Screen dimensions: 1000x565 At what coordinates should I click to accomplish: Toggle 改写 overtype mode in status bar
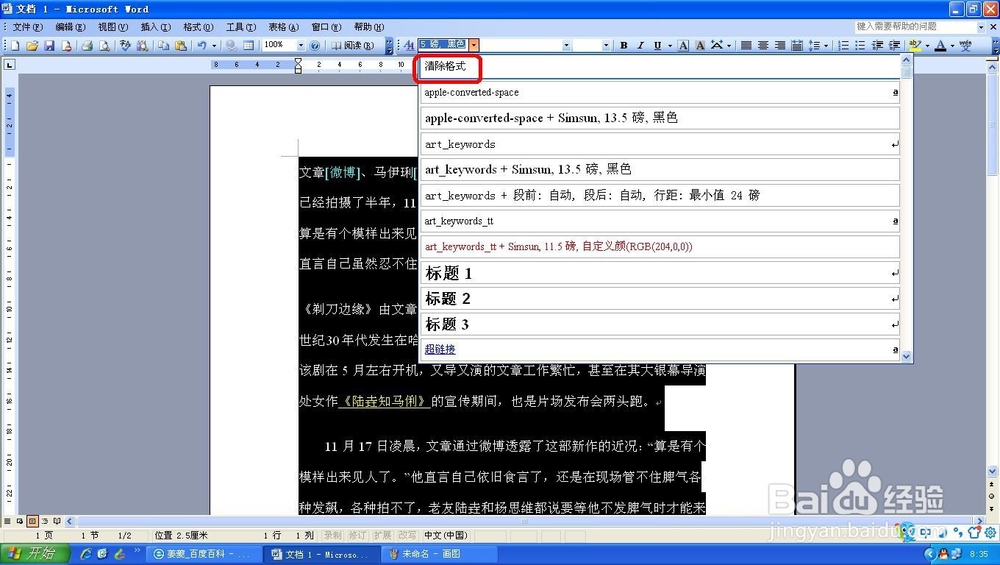407,535
